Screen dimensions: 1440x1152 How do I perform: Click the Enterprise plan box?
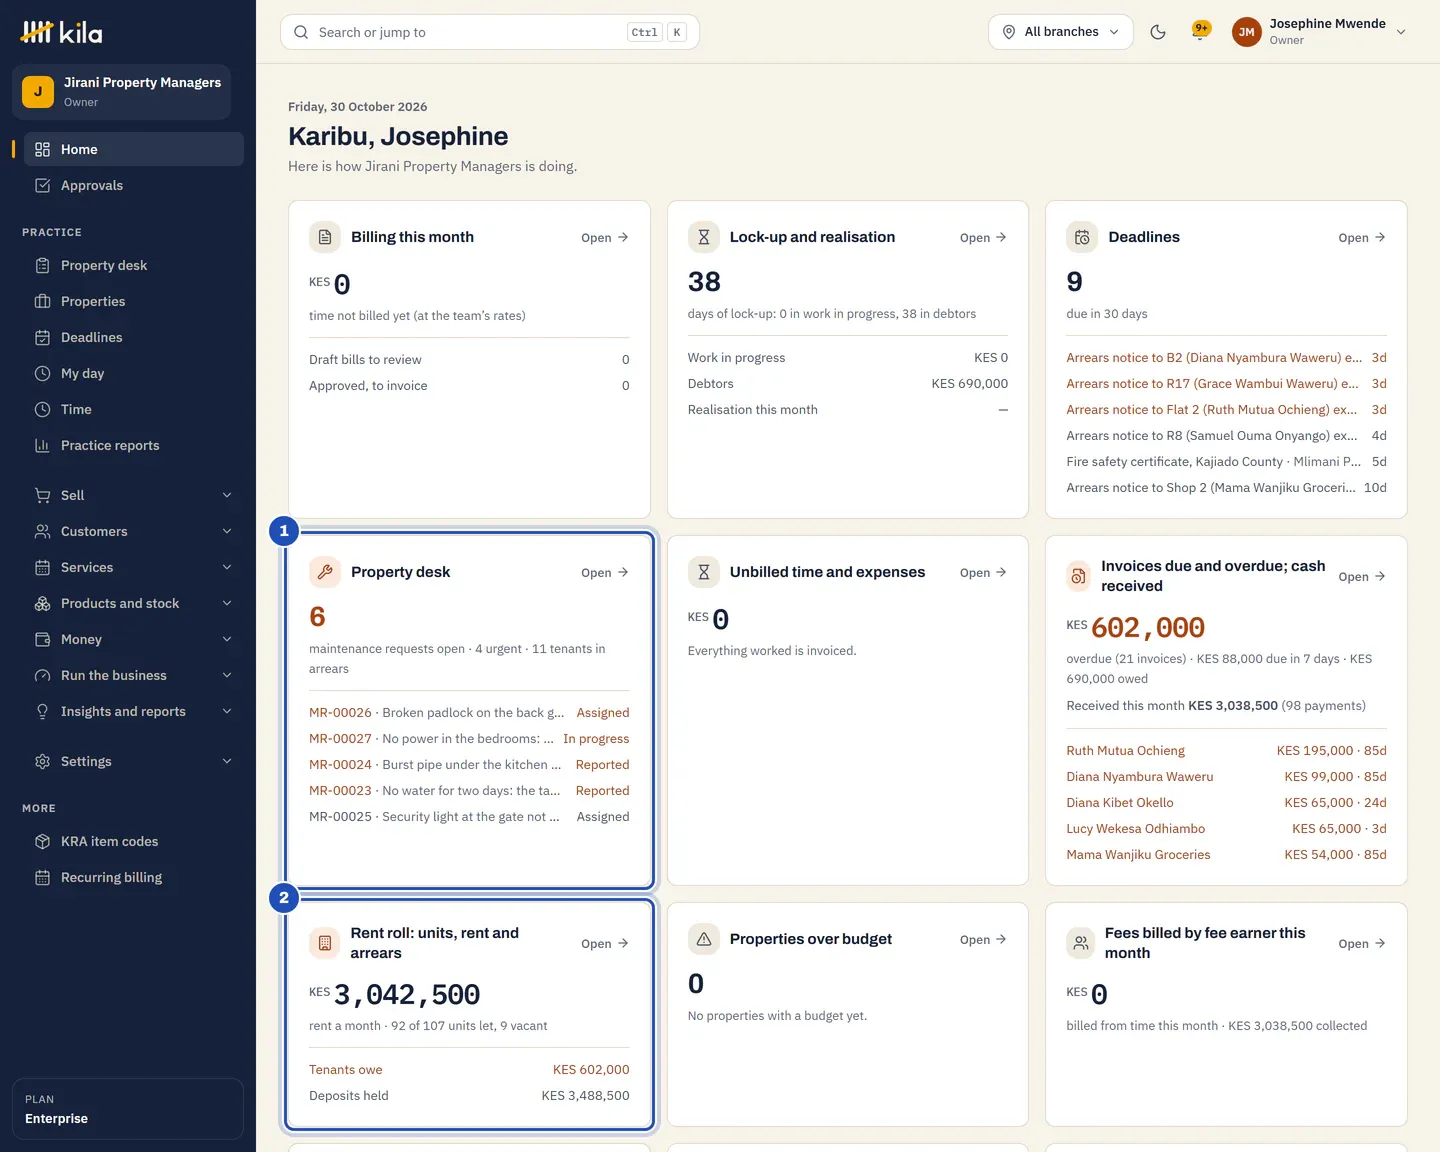(x=128, y=1109)
